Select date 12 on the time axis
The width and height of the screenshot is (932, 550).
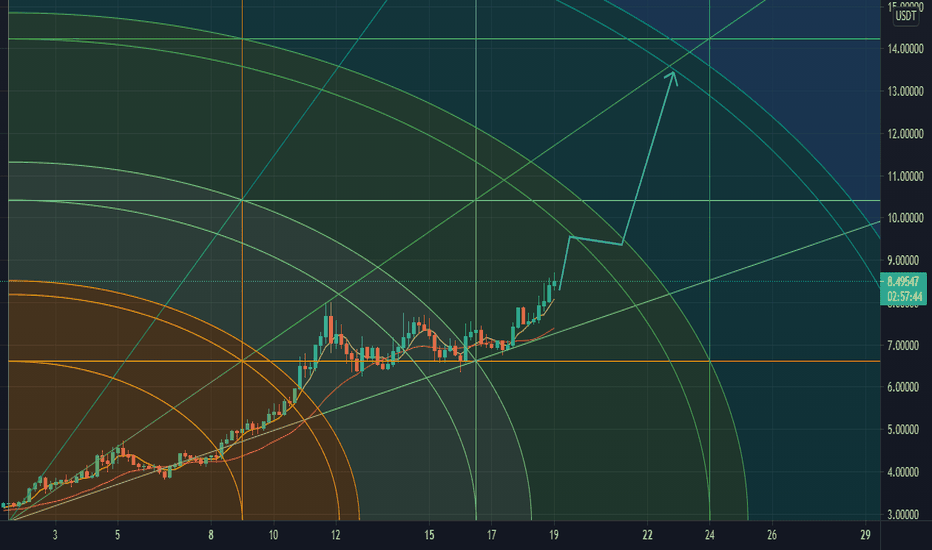(335, 535)
